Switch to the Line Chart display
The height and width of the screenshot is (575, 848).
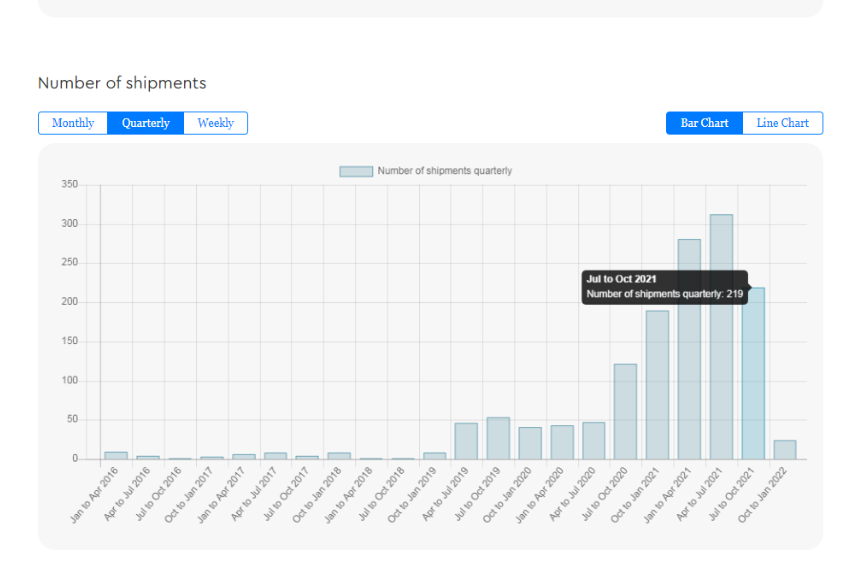point(782,123)
